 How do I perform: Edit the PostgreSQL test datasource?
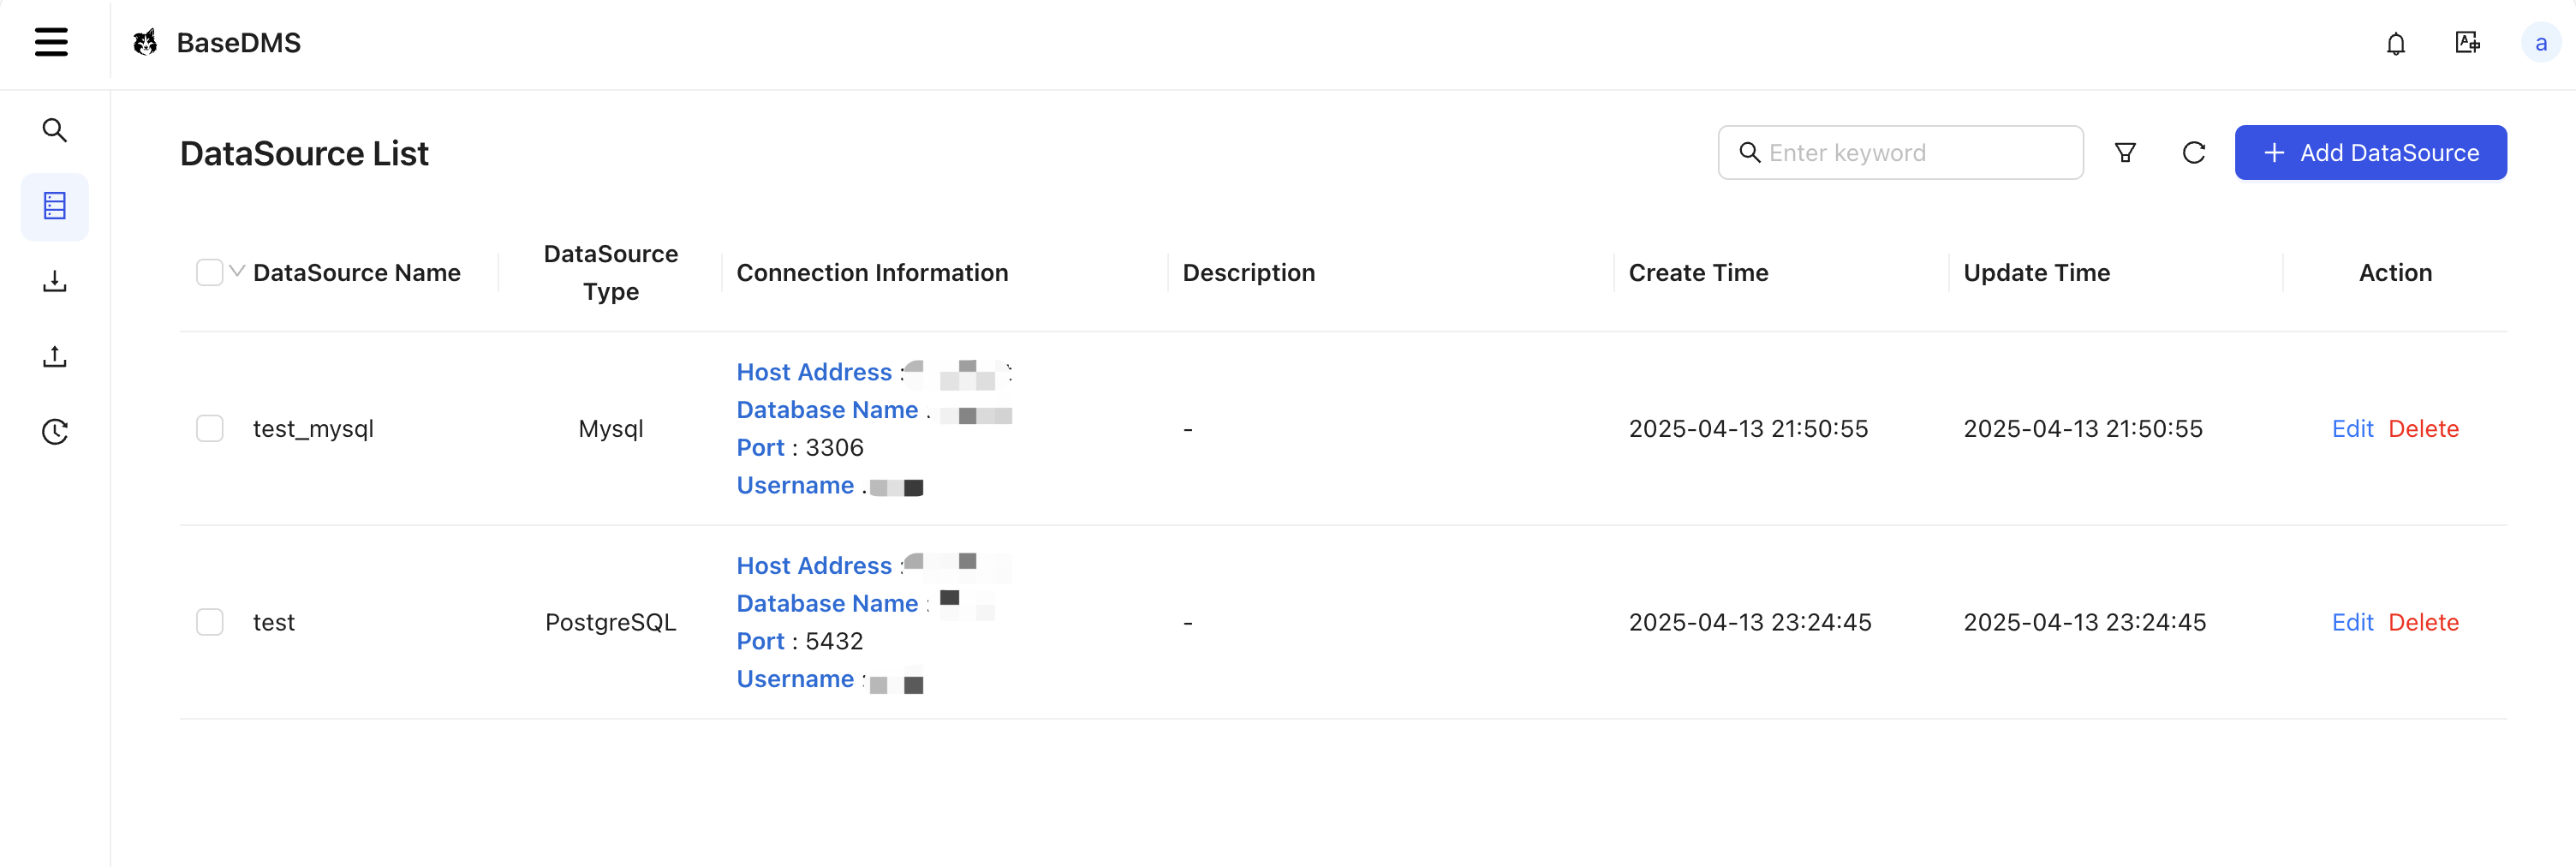coord(2352,622)
